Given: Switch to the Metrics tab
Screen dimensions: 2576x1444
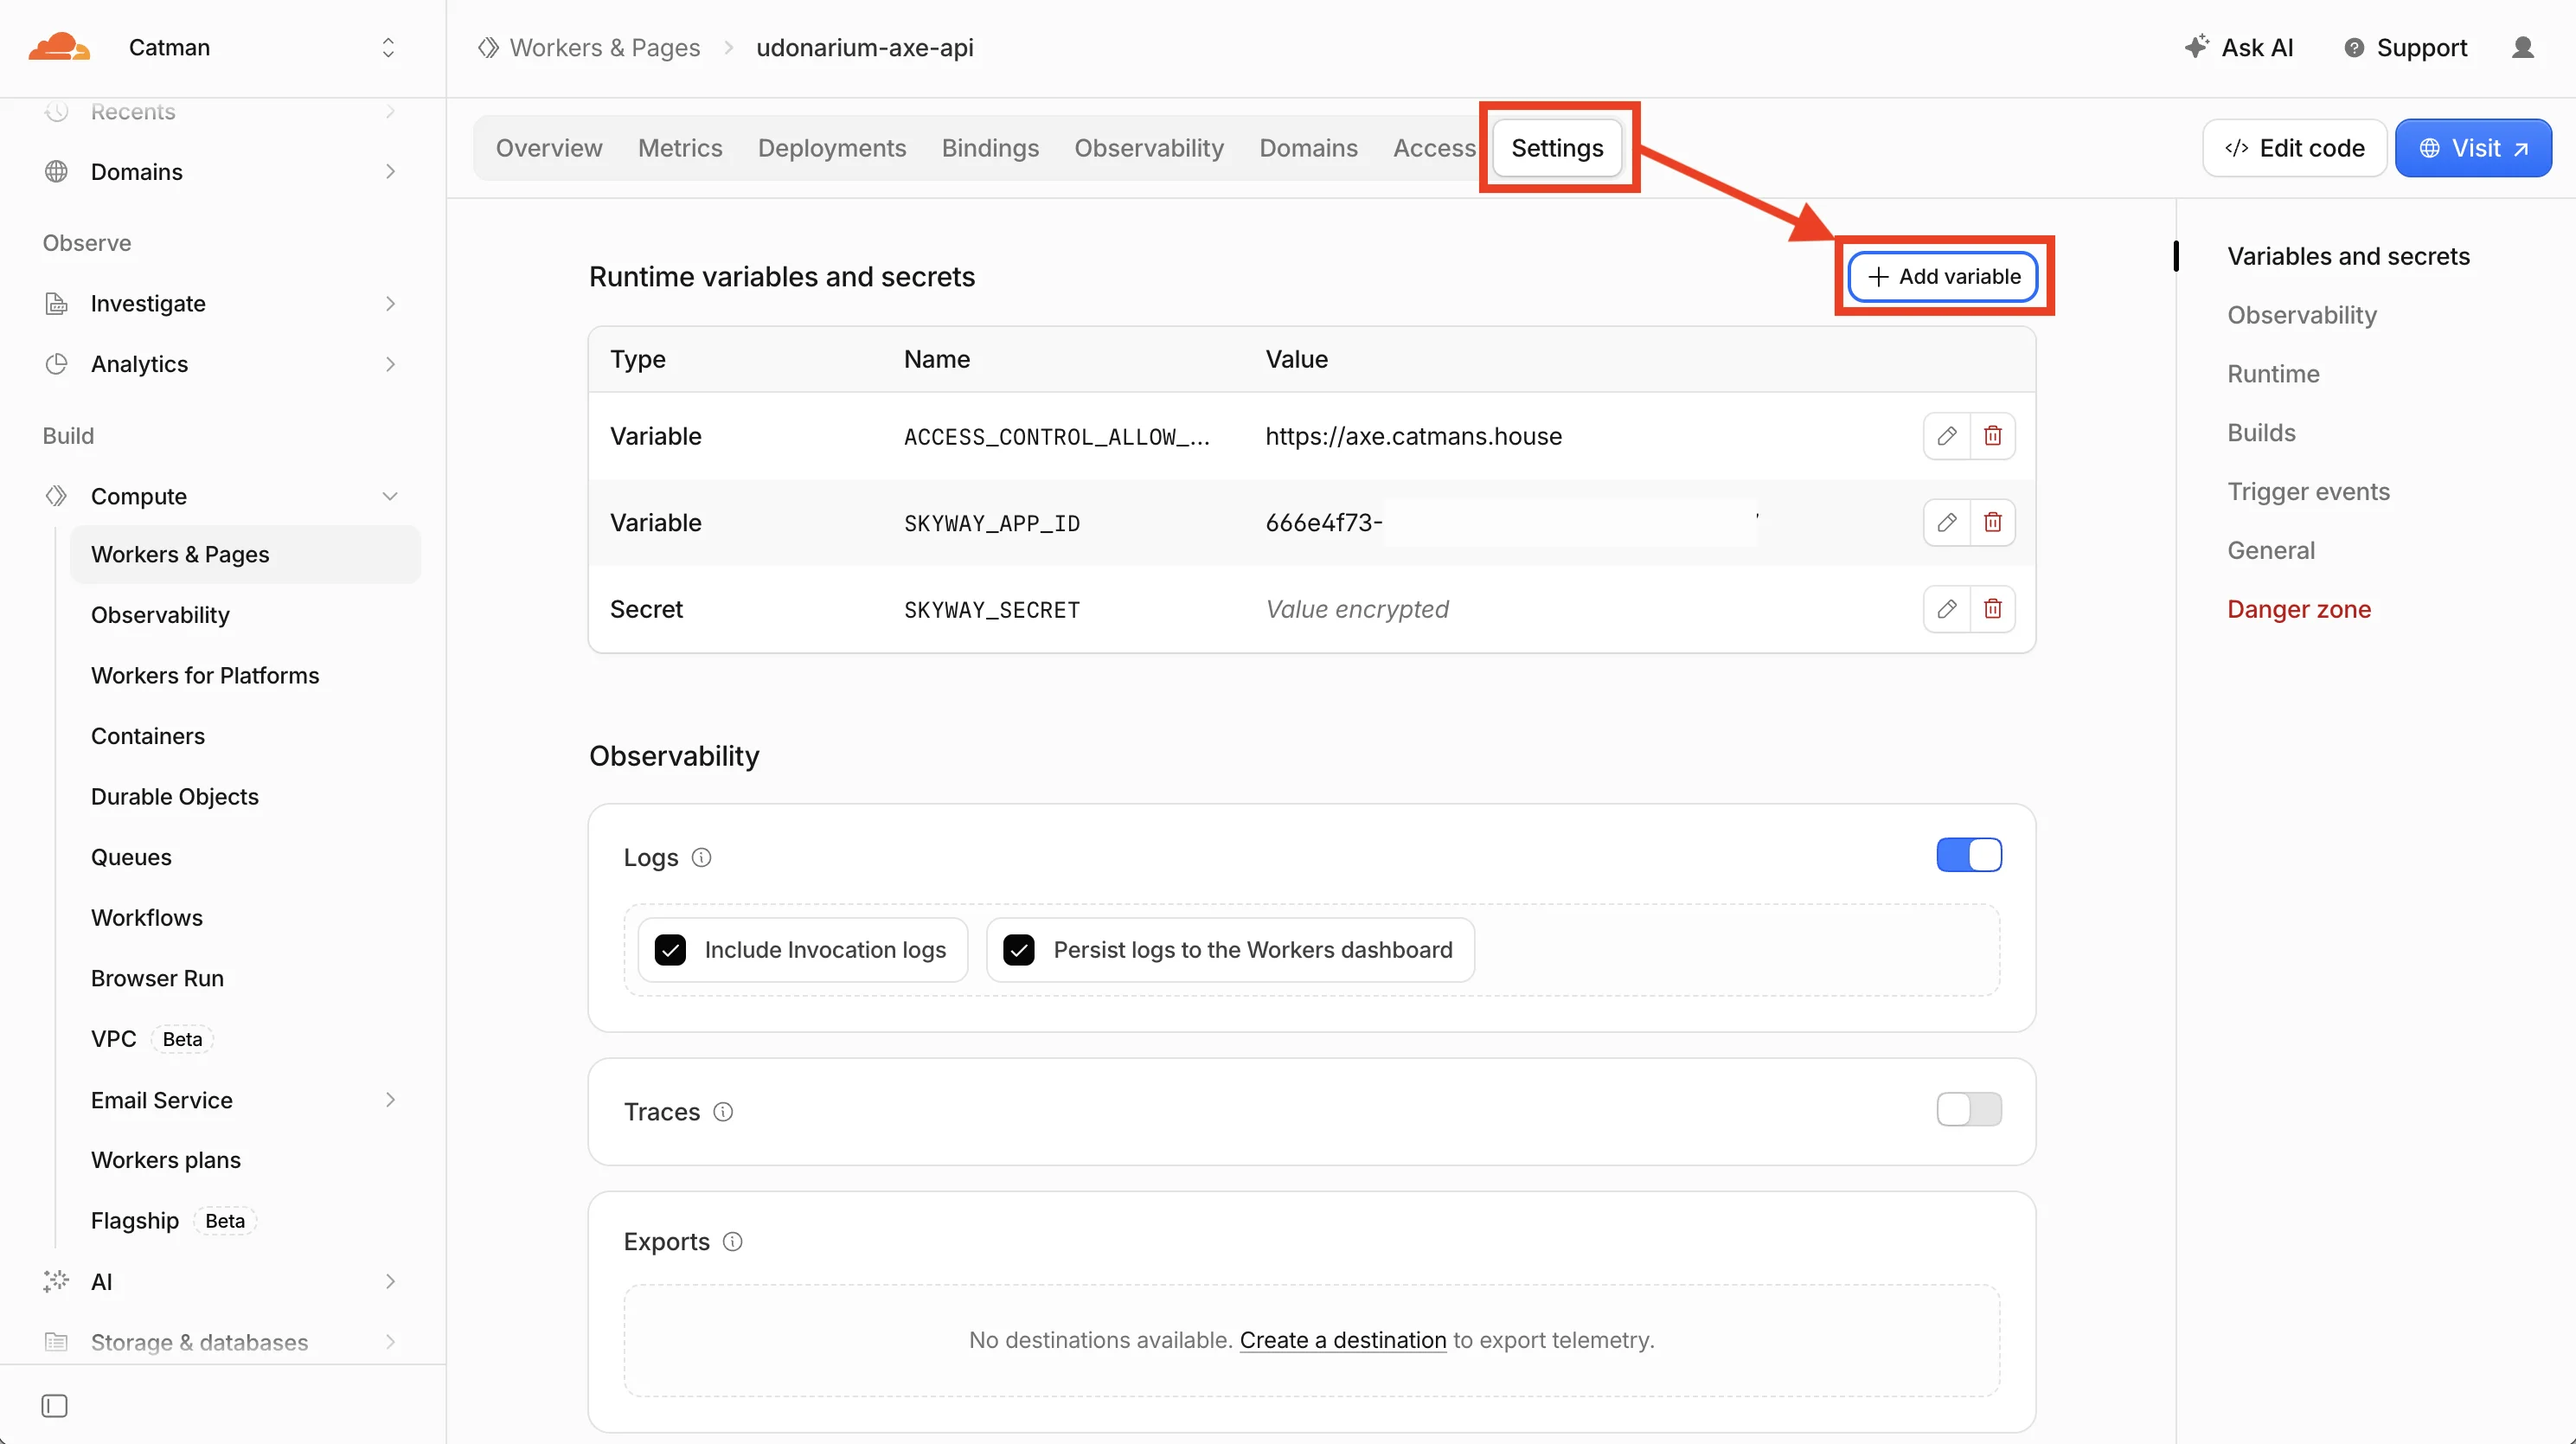Looking at the screenshot, I should click(x=680, y=148).
